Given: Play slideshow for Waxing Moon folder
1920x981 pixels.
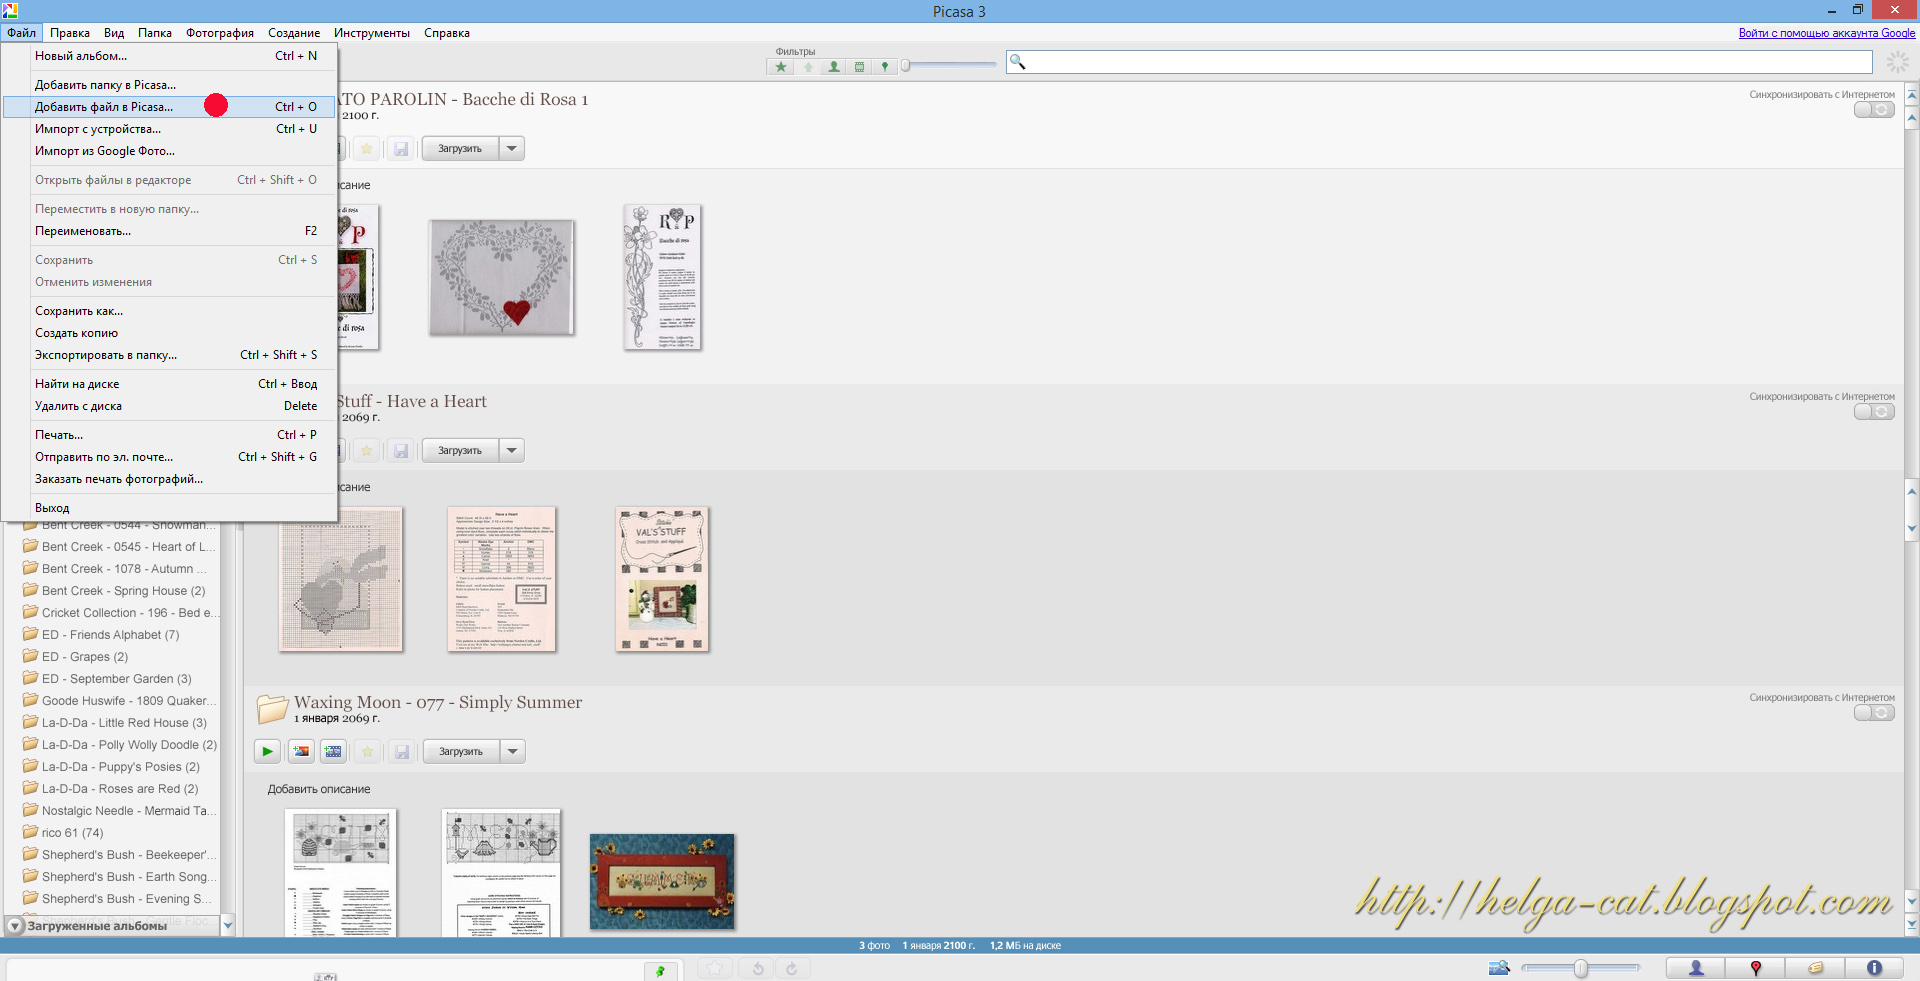Looking at the screenshot, I should (x=267, y=751).
